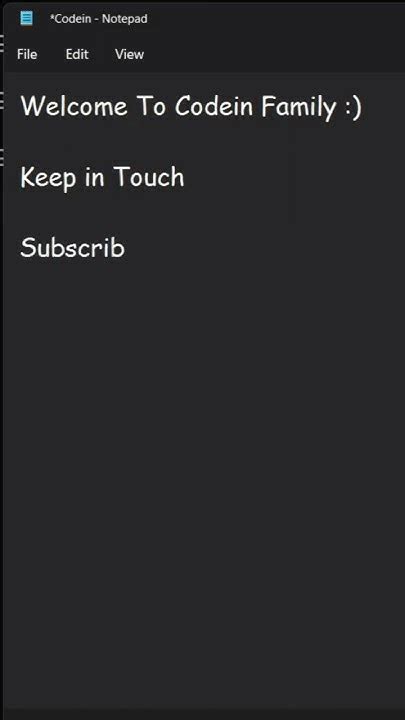Click the word 'Codein' in the document text
The width and height of the screenshot is (405, 720).
(214, 107)
